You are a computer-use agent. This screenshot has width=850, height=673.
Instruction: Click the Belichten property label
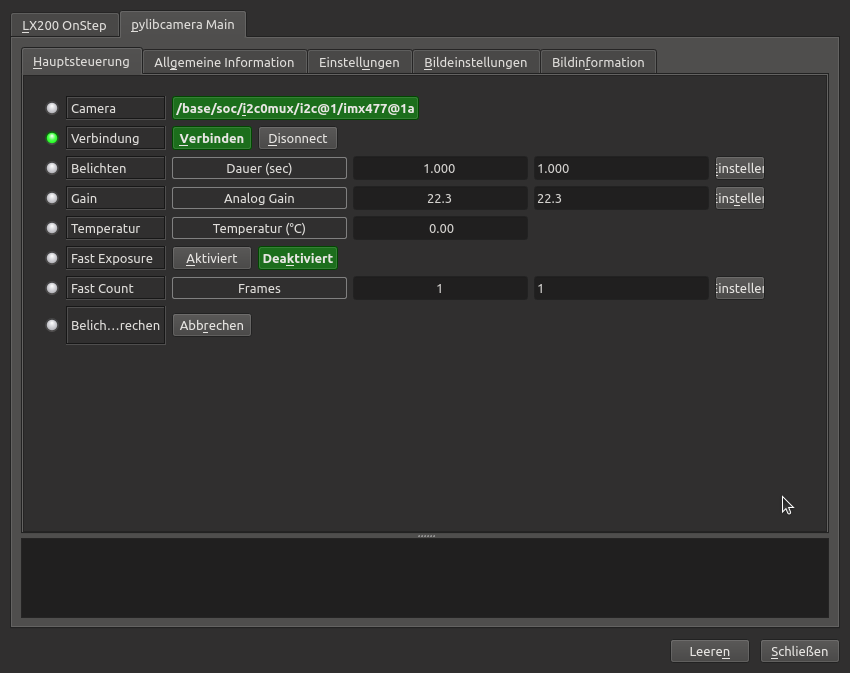(115, 169)
